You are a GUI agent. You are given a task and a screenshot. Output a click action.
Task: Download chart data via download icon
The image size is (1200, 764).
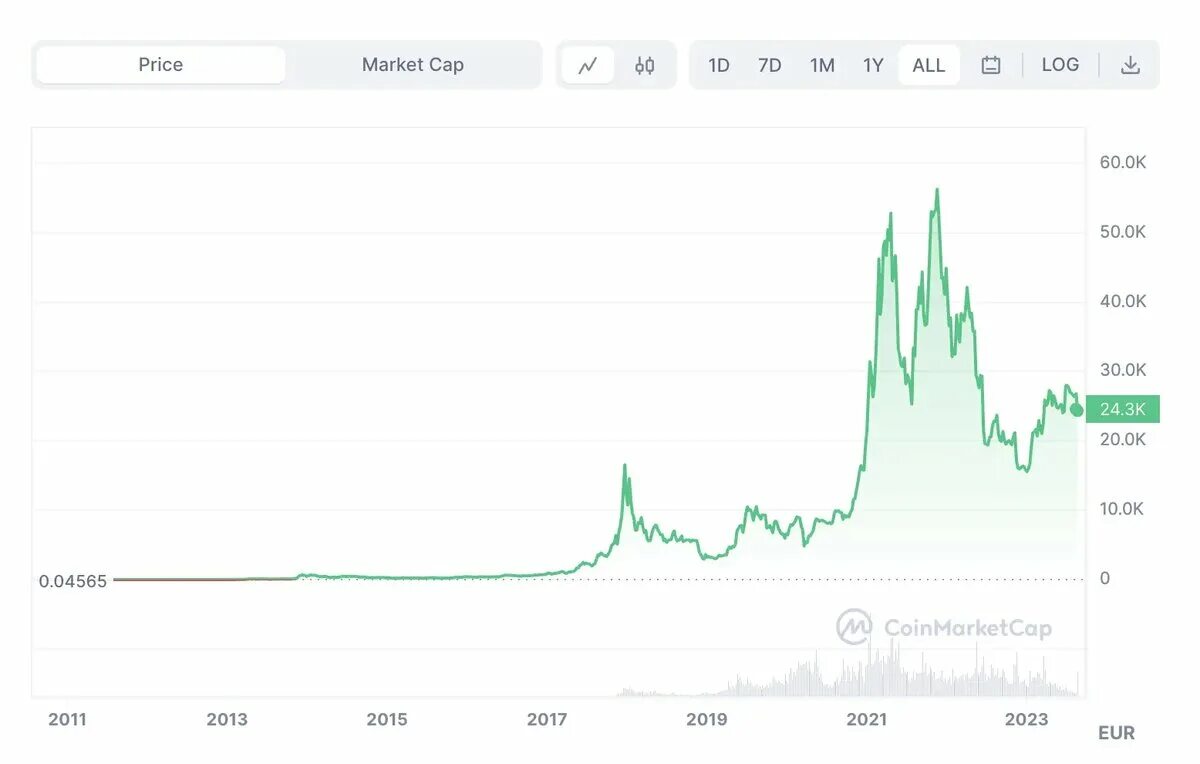[x=1130, y=65]
